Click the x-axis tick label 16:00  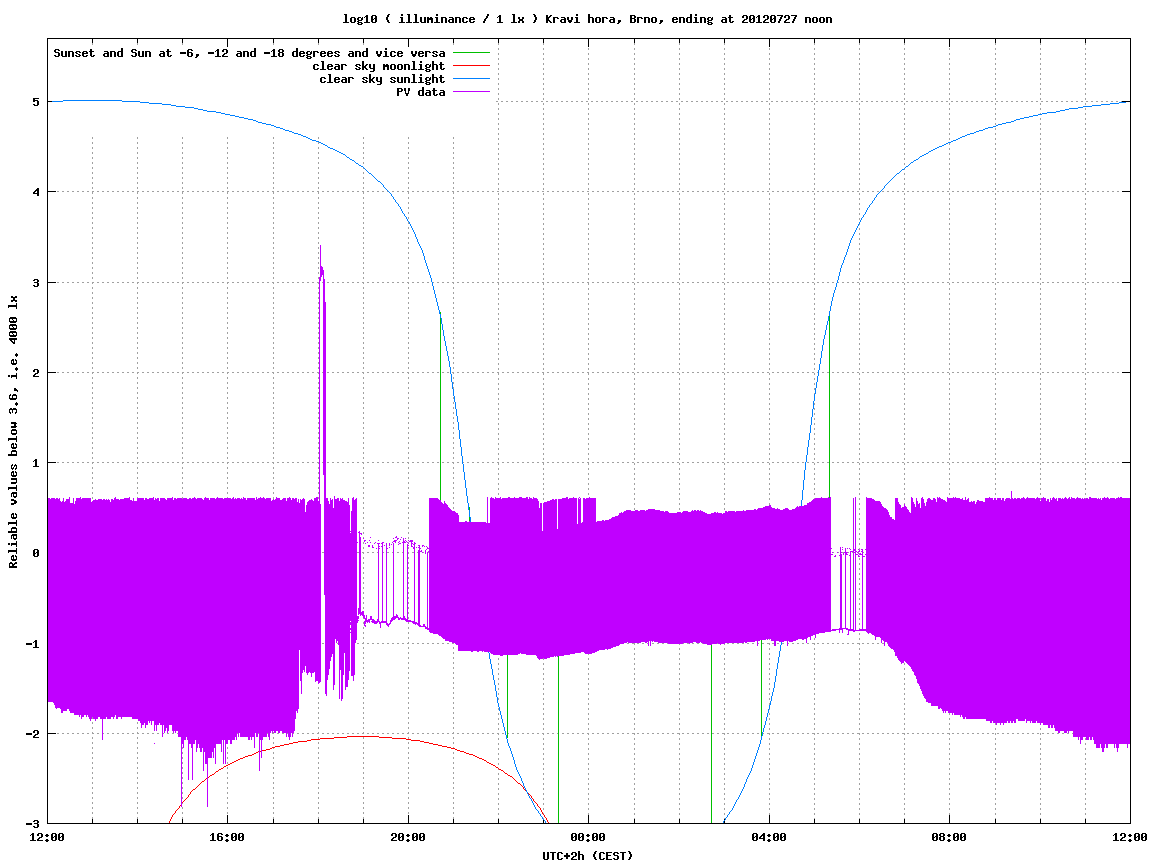[228, 837]
